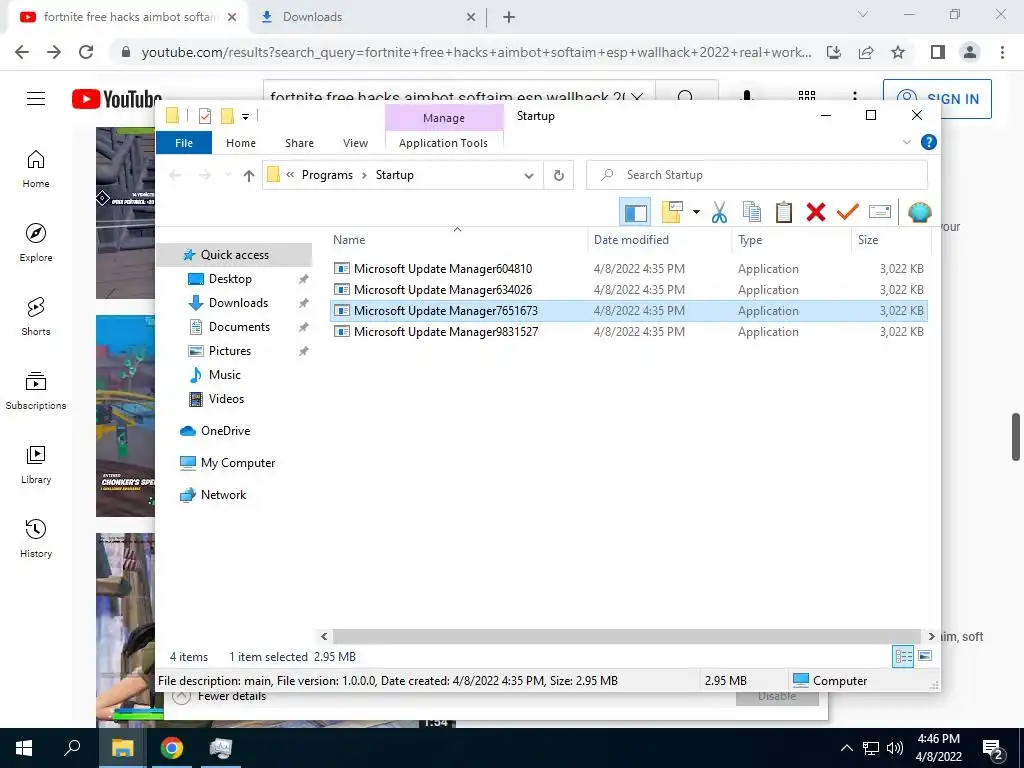Open Downloads in the navigation pane
1024x768 pixels.
[x=238, y=303]
